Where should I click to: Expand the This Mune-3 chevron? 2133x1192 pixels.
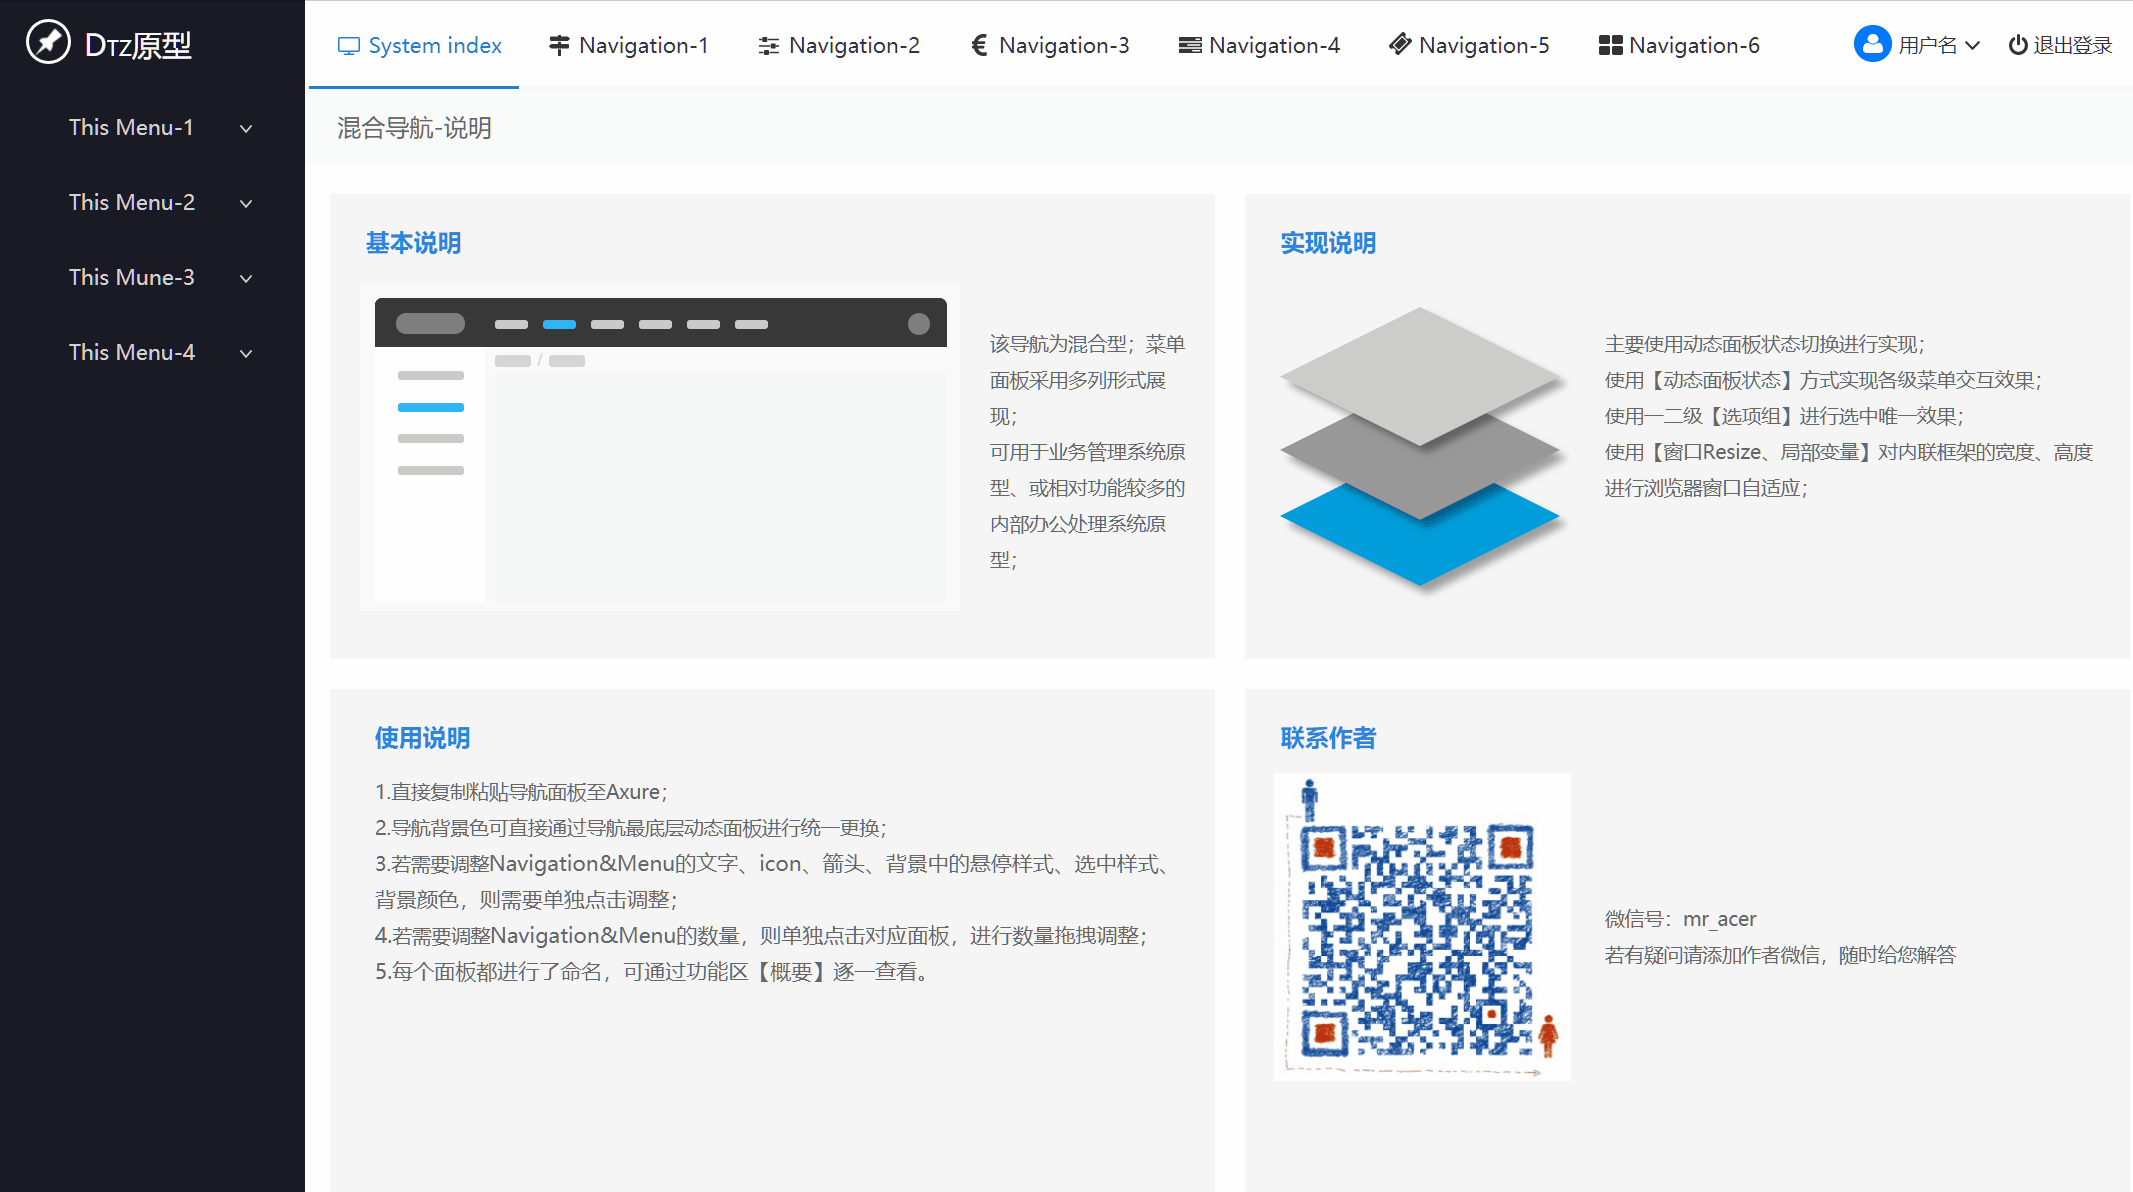pos(246,279)
